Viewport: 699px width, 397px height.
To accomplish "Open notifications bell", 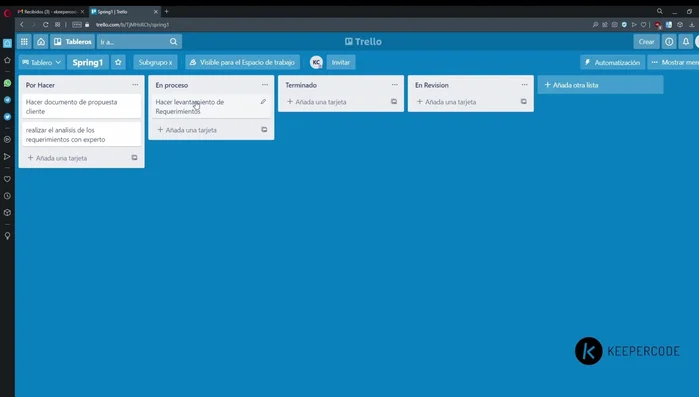I will [x=686, y=41].
